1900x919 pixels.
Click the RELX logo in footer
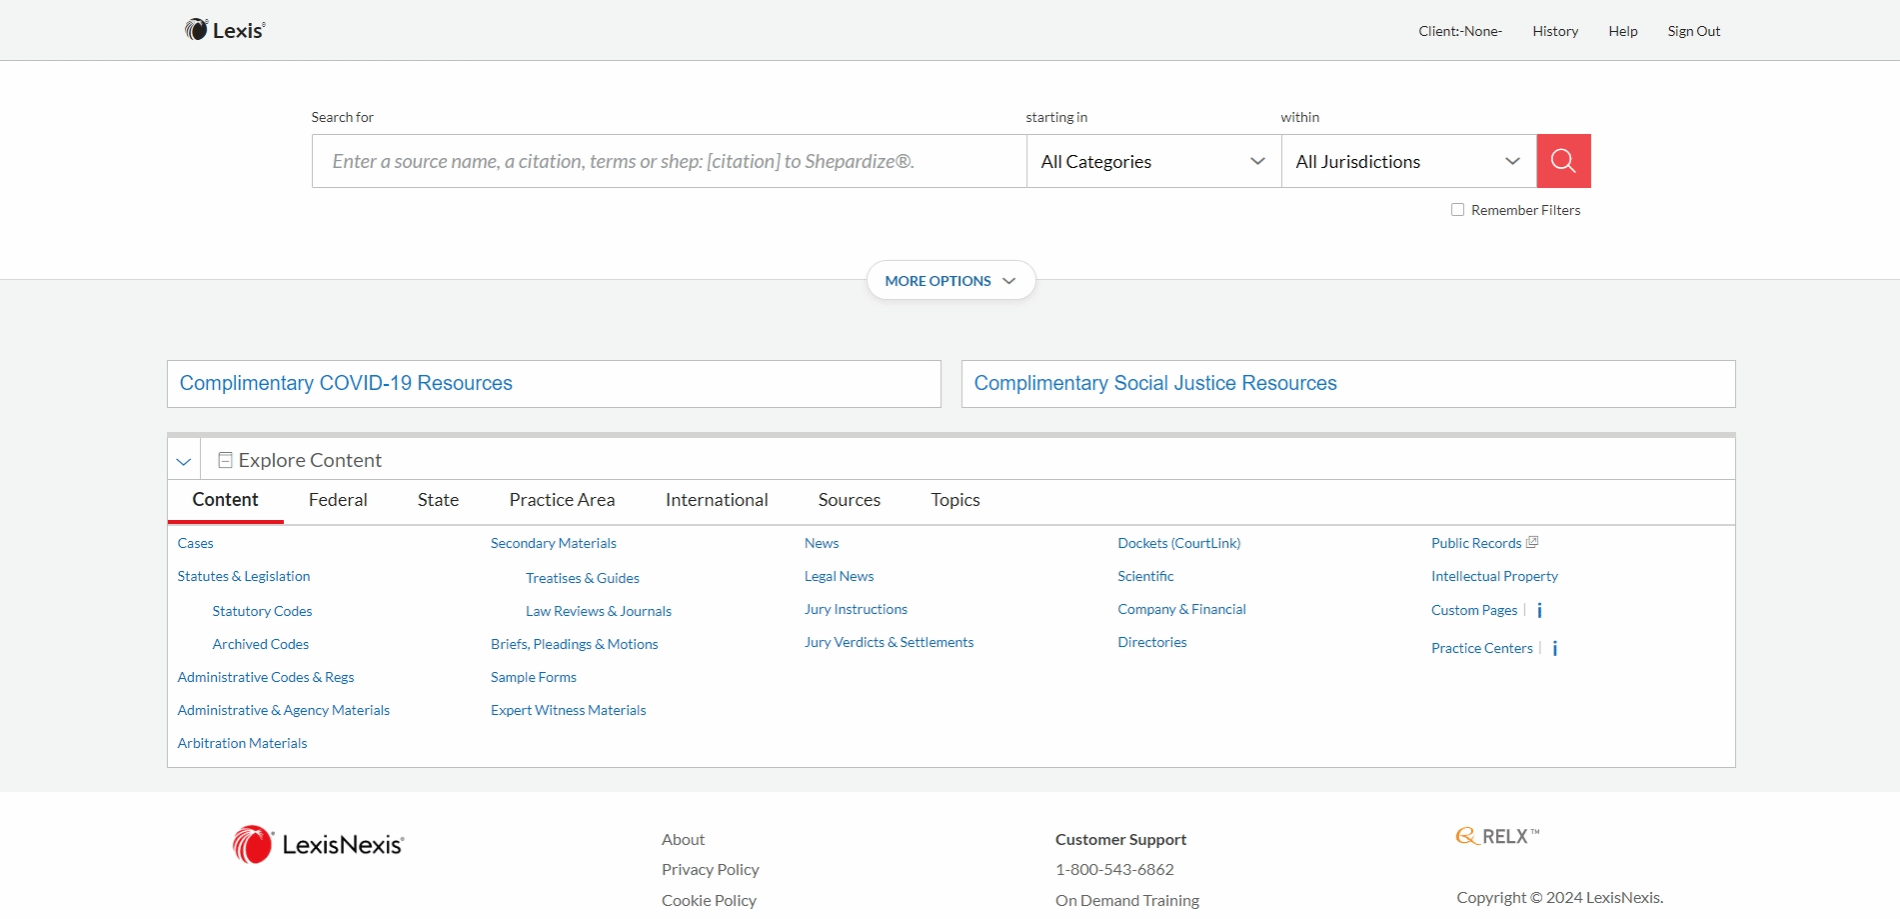1497,836
